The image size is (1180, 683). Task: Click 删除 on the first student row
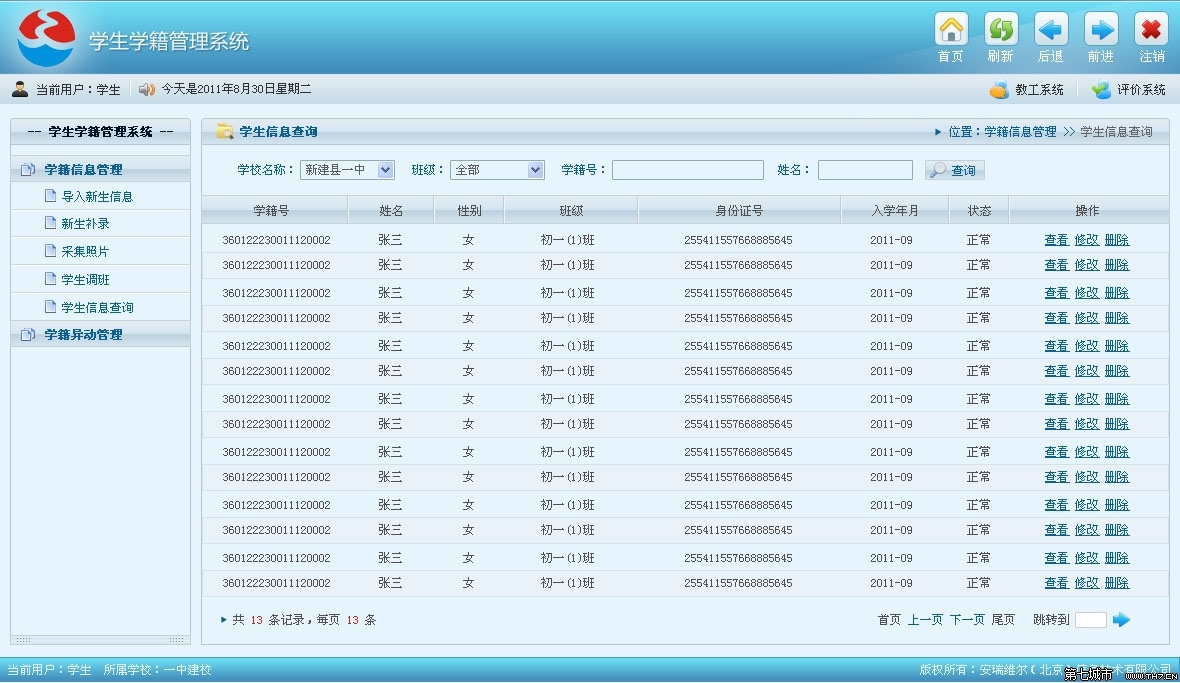coord(1116,239)
